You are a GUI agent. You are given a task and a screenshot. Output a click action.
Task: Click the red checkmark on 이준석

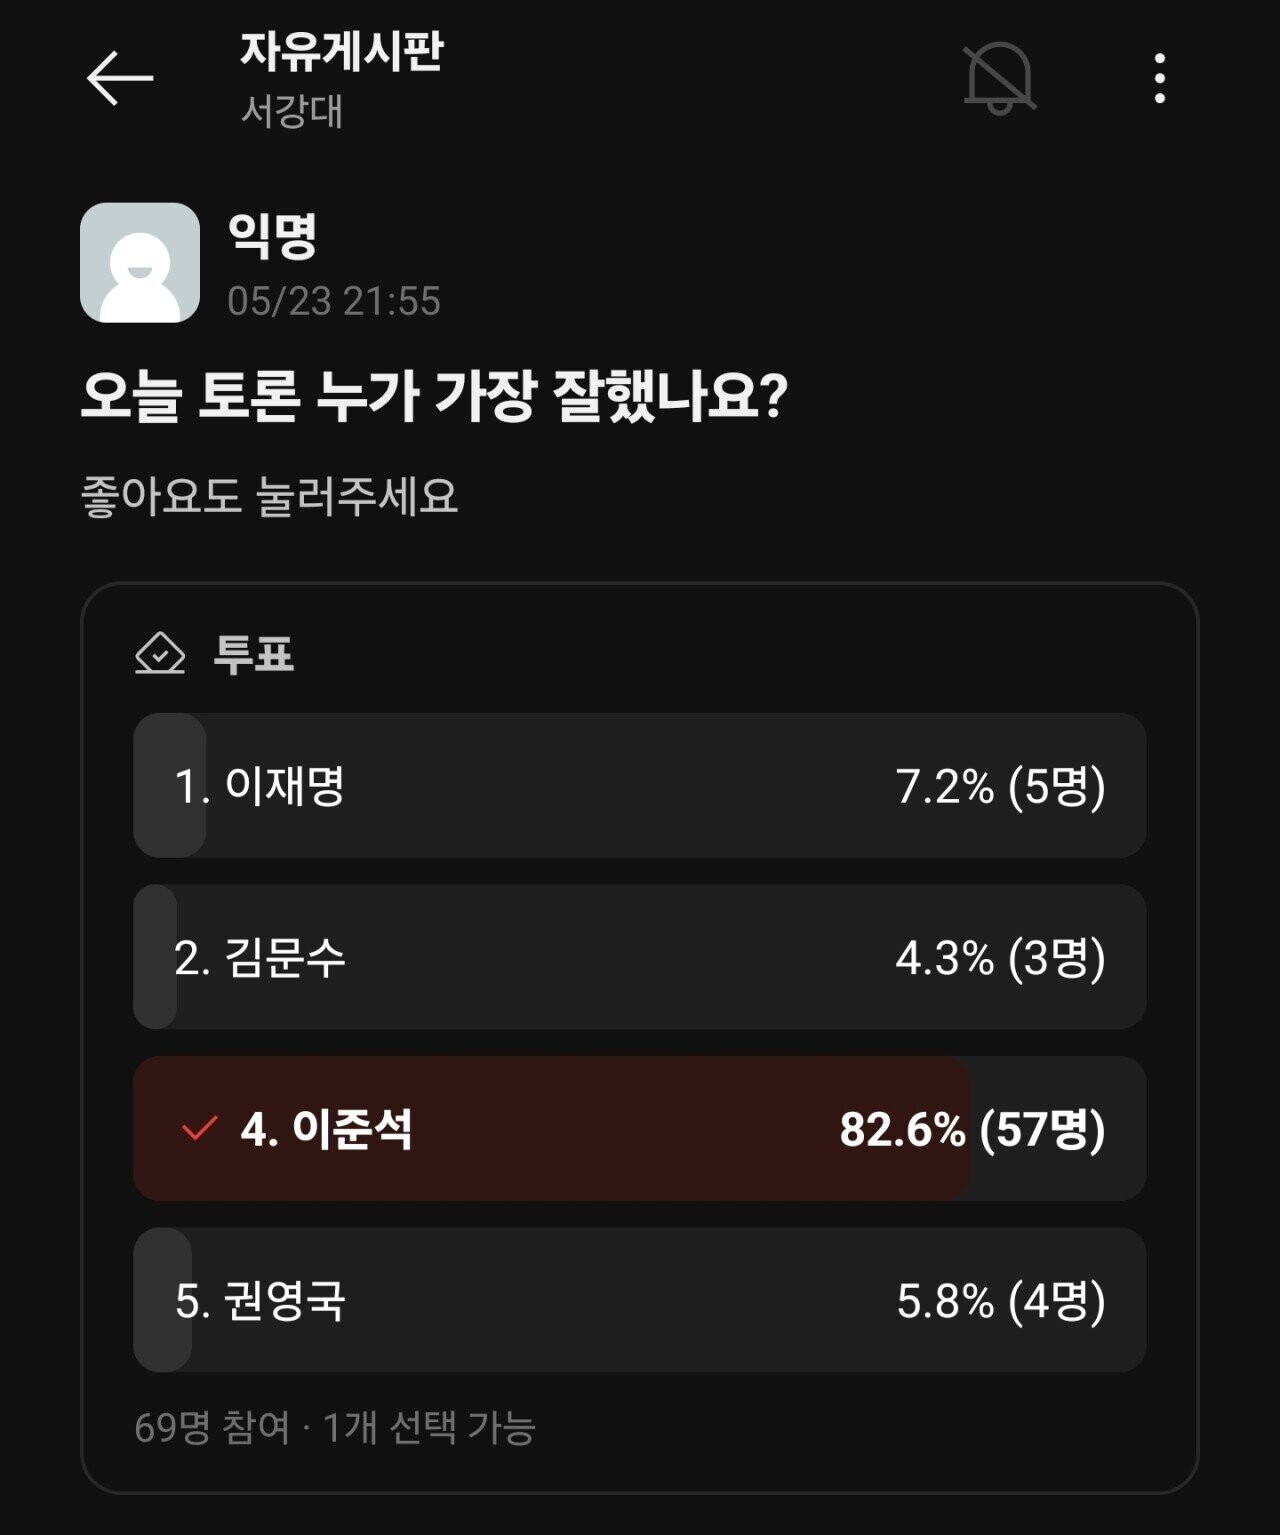click(199, 1129)
